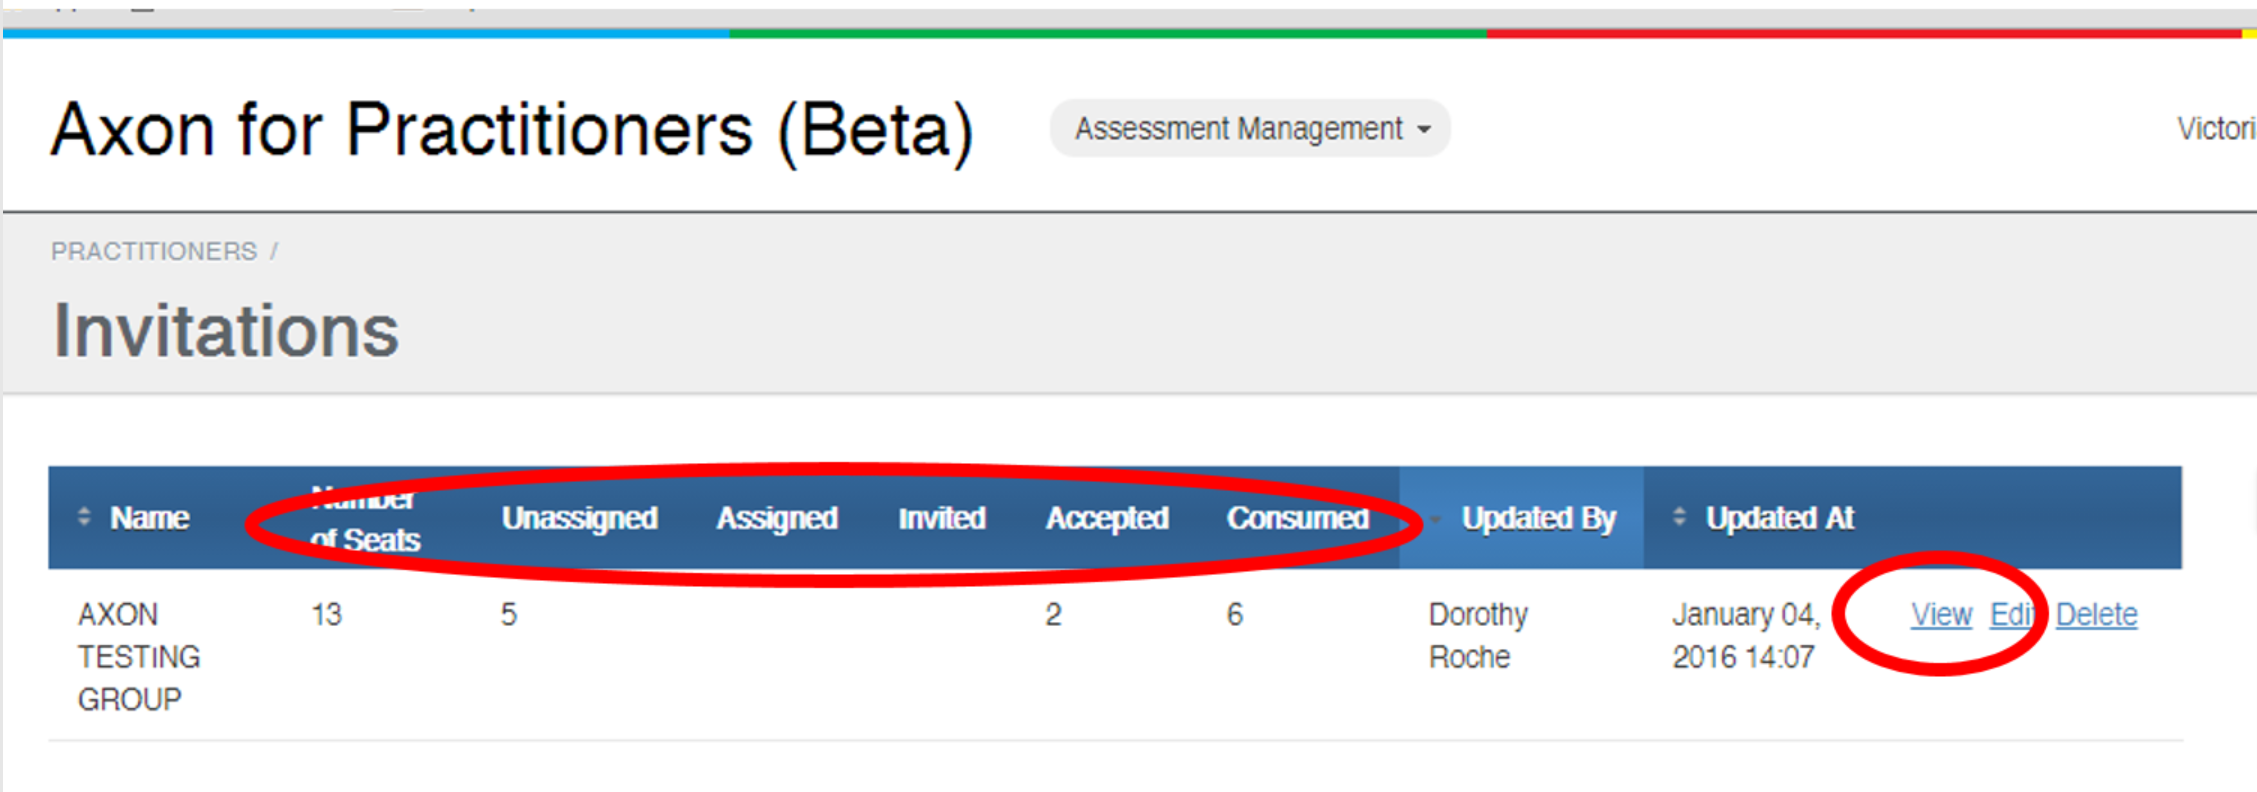Viewport: 2257px width, 792px height.
Task: Click the sort arrow icon beside Updated By
Action: tap(1436, 519)
